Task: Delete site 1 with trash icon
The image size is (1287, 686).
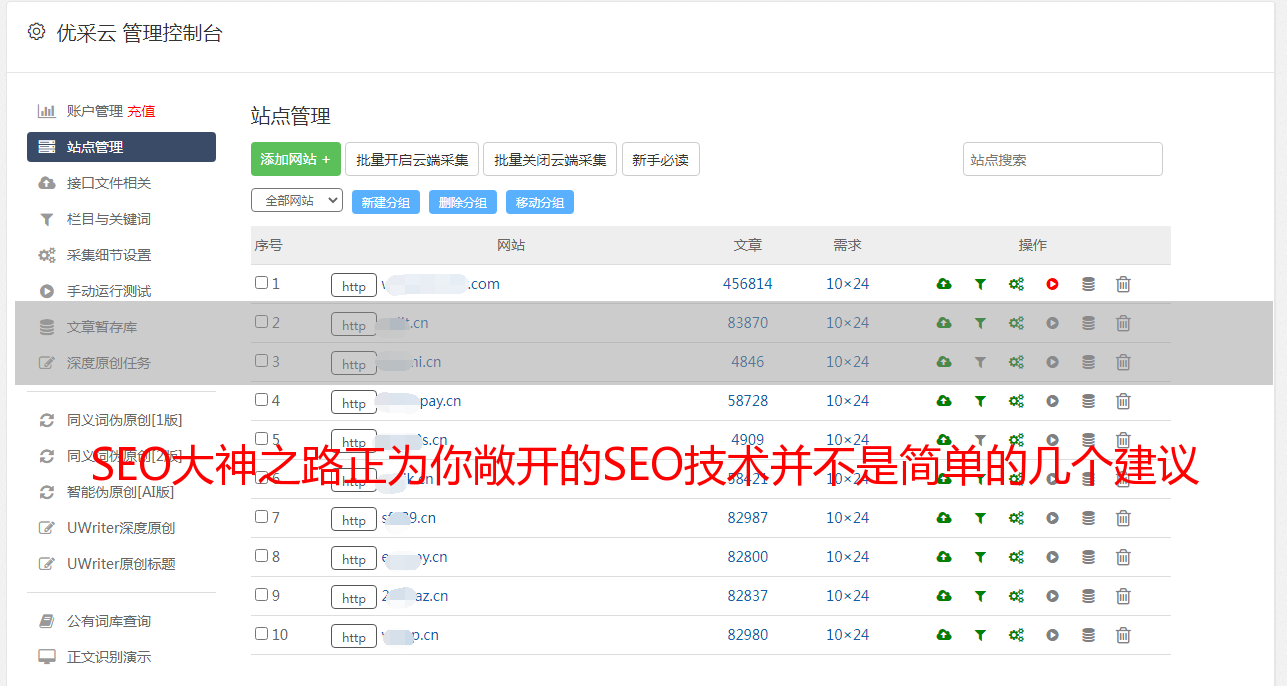Action: pyautogui.click(x=1123, y=284)
